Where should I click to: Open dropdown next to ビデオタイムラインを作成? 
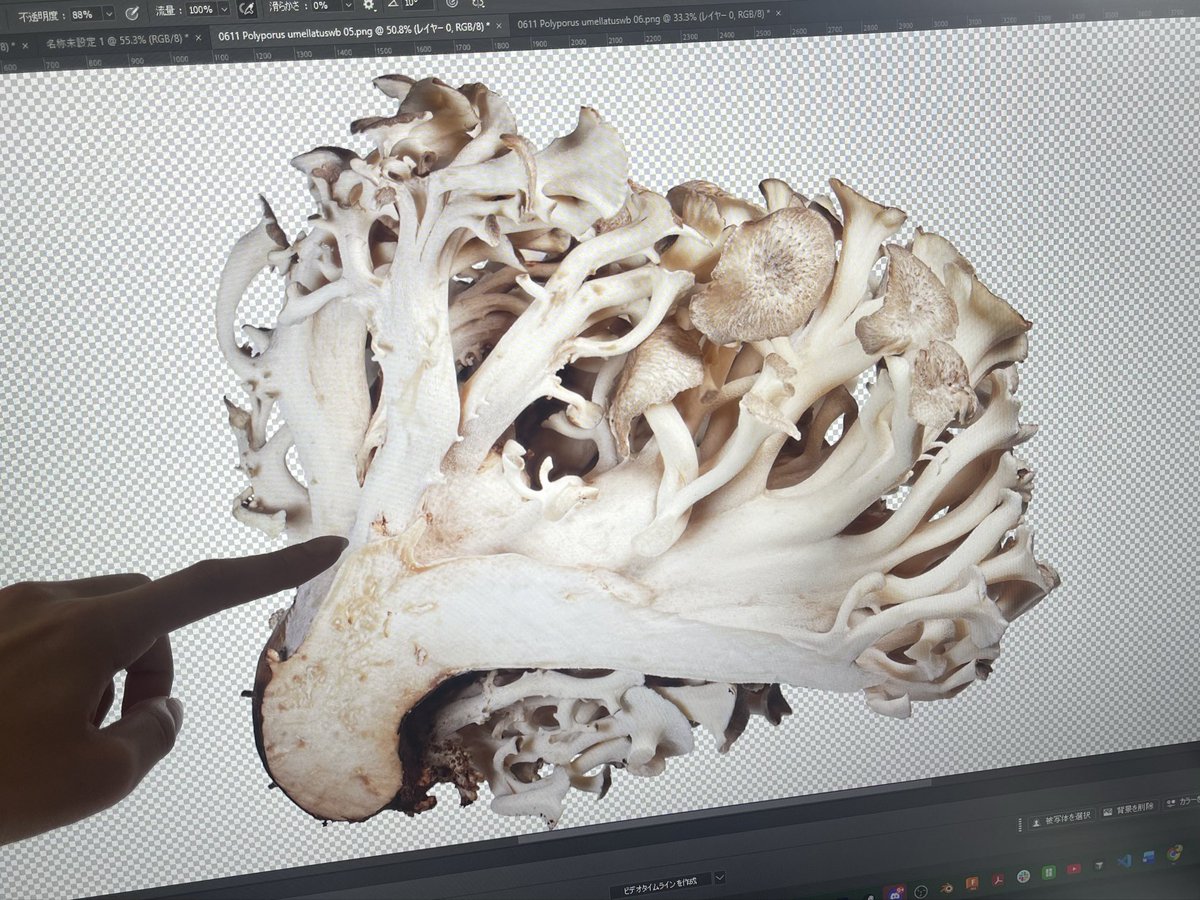pos(720,877)
